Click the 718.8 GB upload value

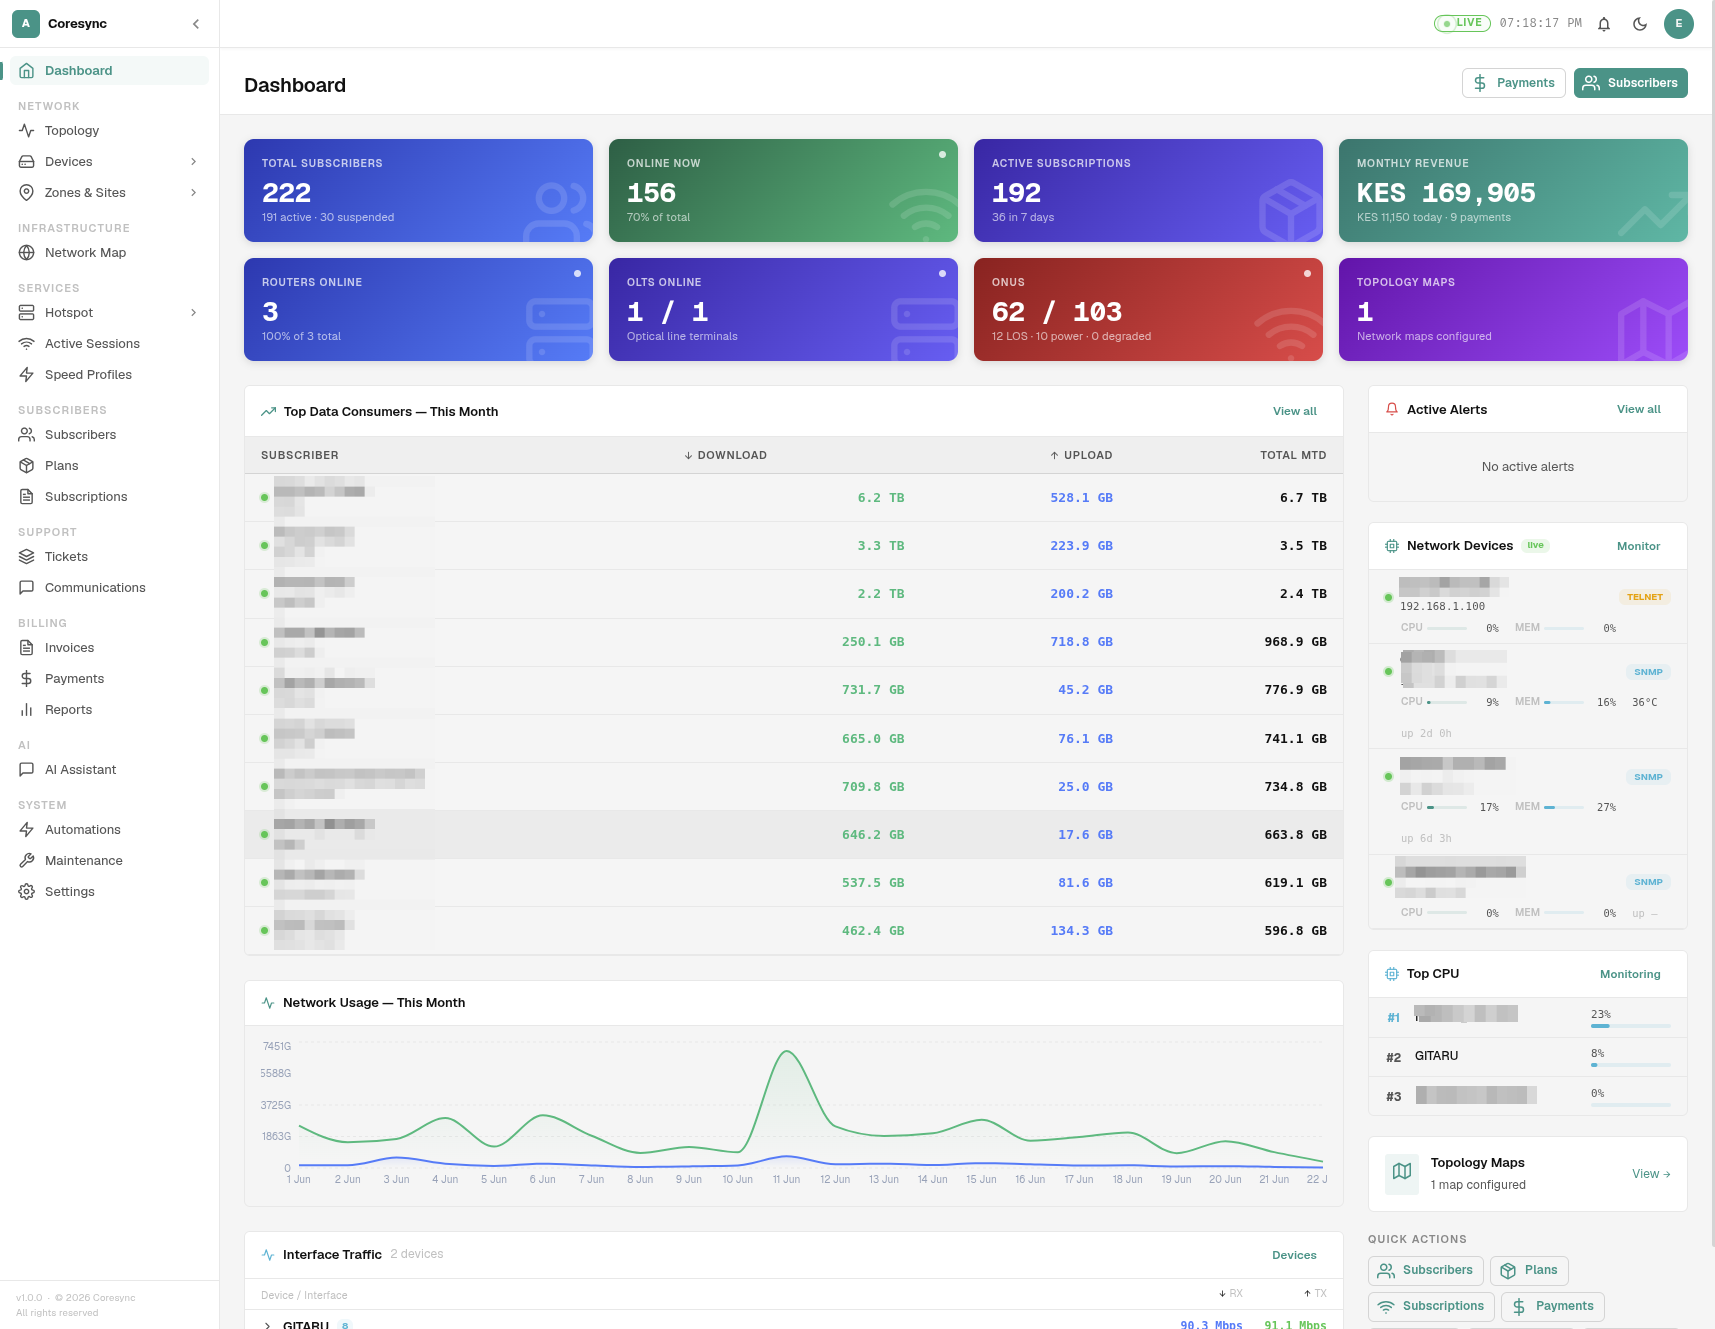click(x=1081, y=642)
